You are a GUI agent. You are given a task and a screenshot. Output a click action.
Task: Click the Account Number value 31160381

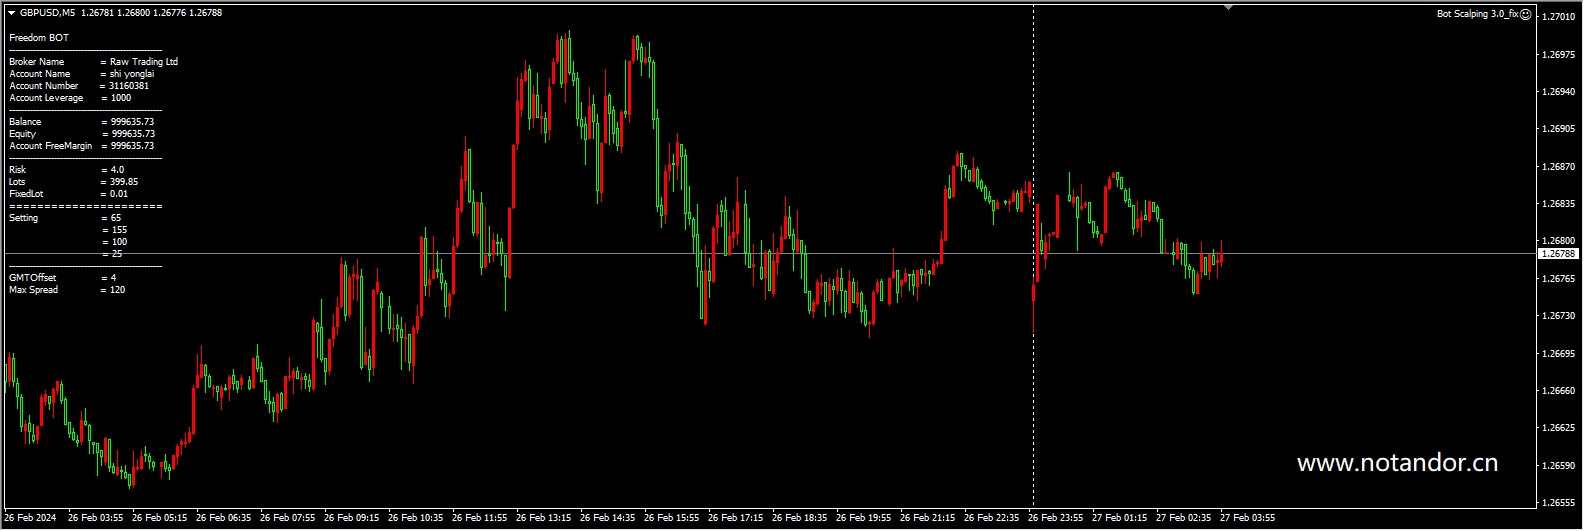[x=129, y=86]
